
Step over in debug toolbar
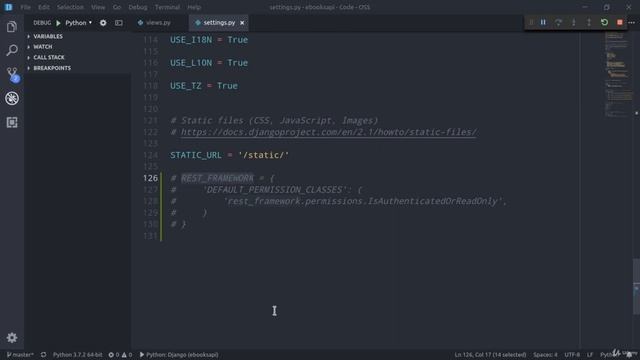[x=558, y=22]
